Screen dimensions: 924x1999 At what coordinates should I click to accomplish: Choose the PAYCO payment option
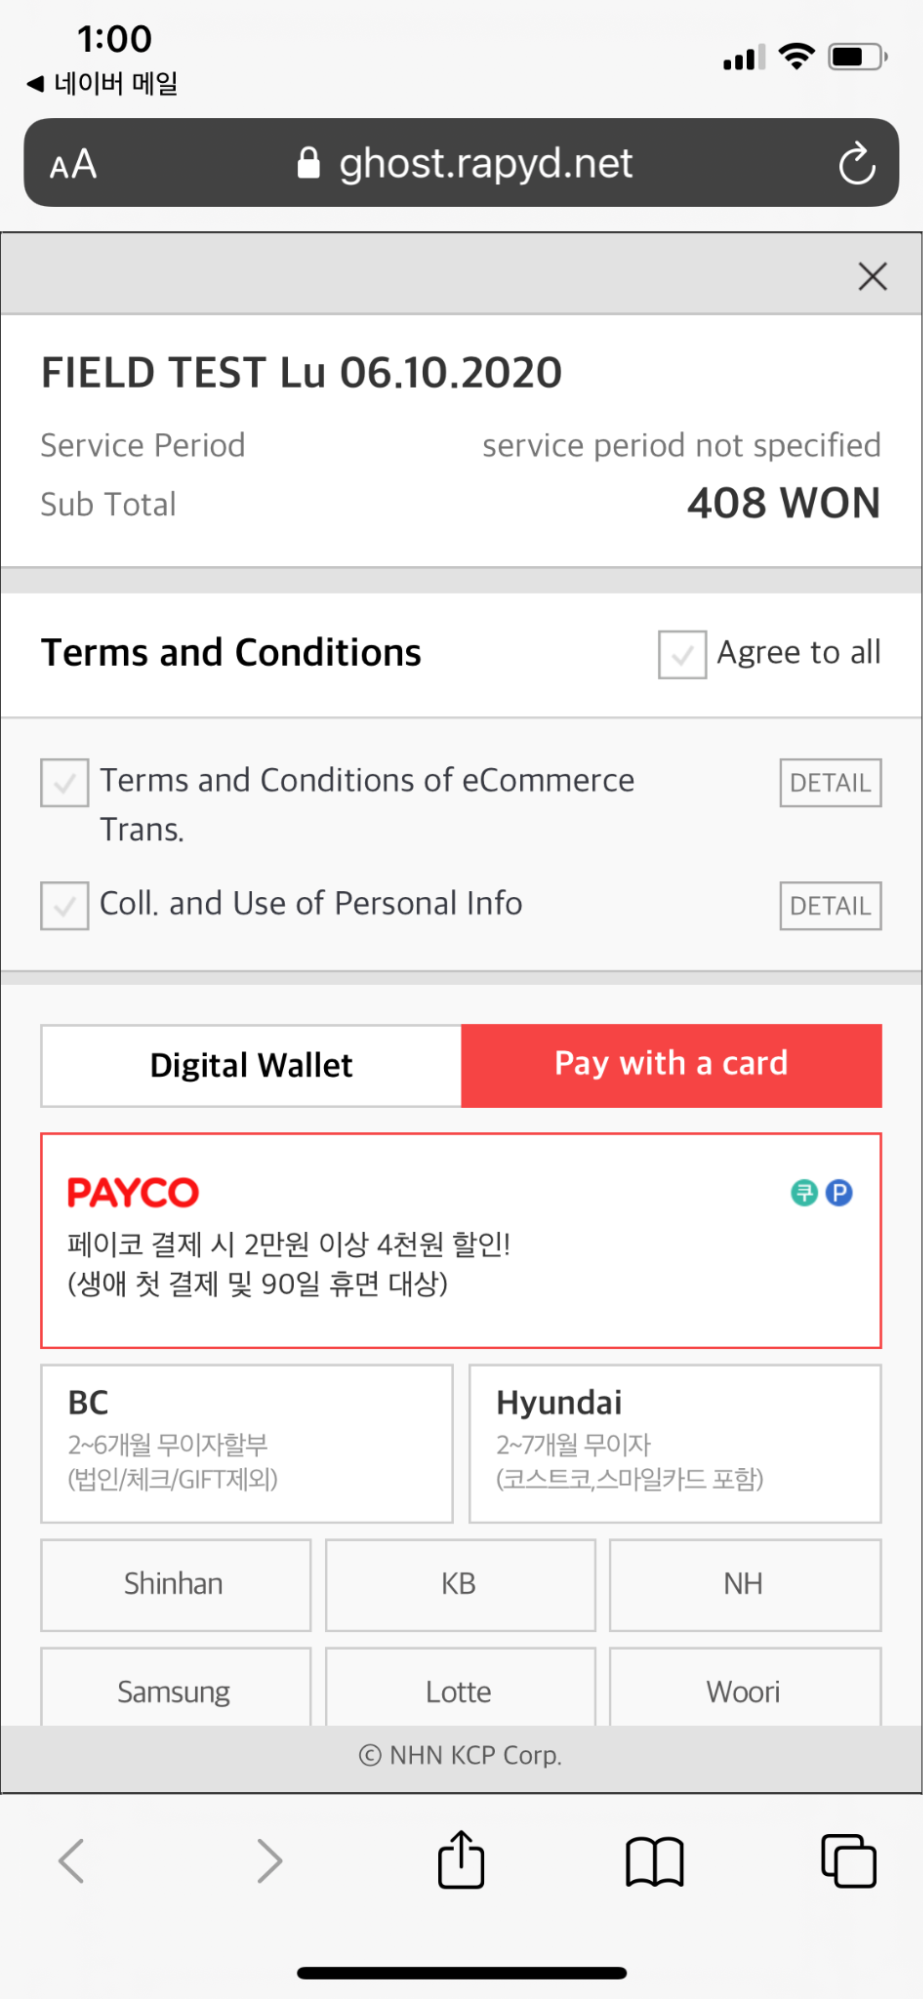point(461,1240)
